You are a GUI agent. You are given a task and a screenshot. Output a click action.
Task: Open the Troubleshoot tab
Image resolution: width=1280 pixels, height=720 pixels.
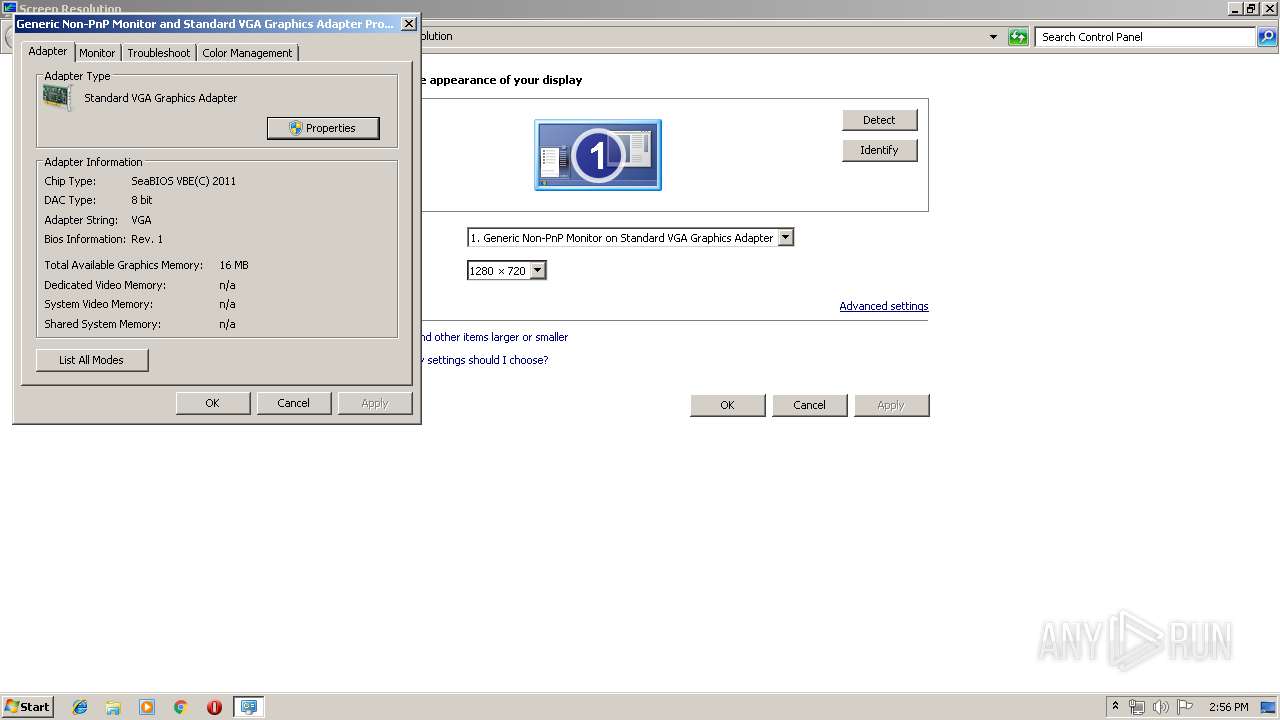coord(158,53)
